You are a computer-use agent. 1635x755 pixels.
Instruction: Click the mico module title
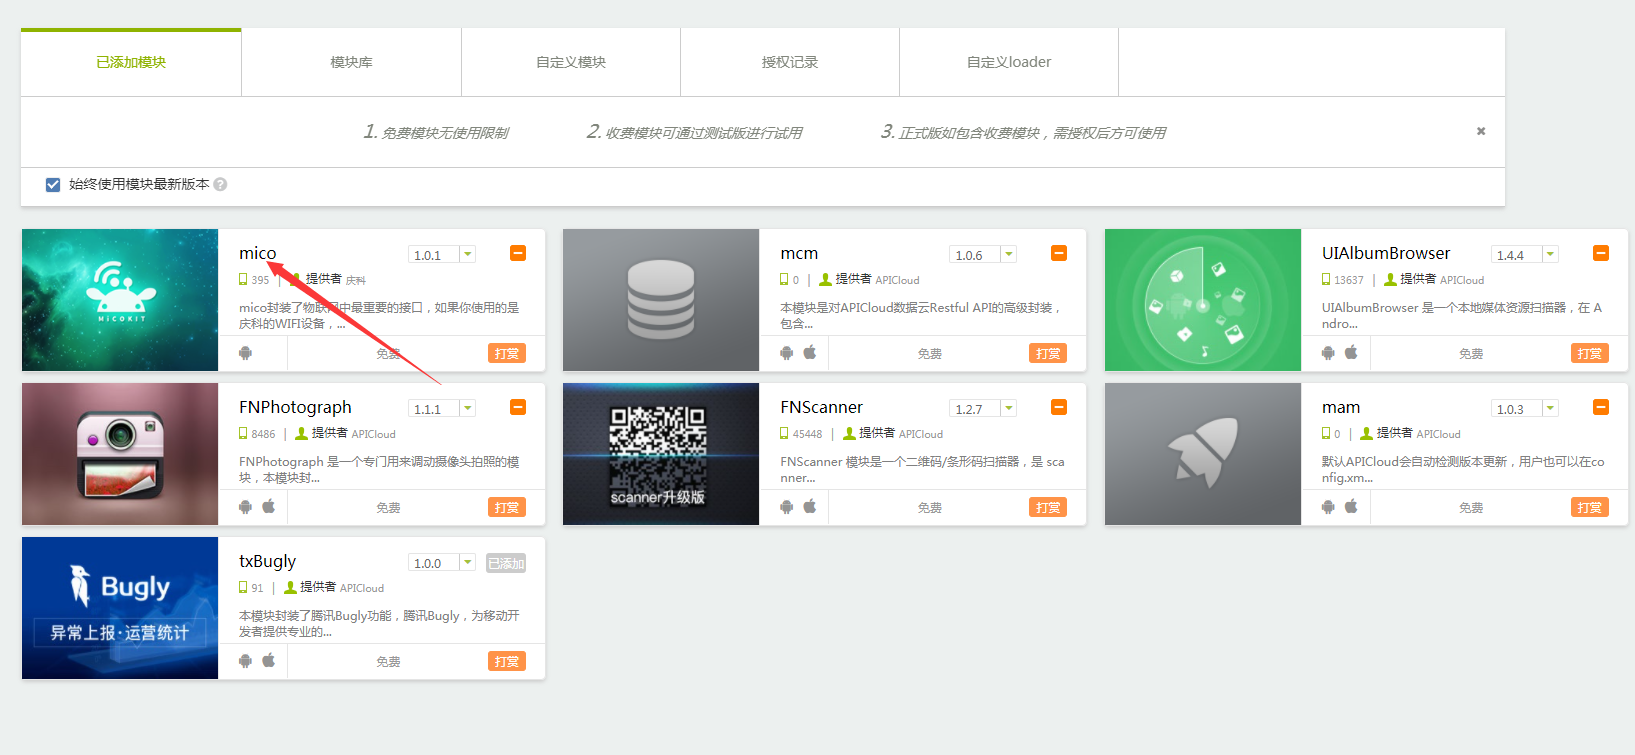pos(258,253)
